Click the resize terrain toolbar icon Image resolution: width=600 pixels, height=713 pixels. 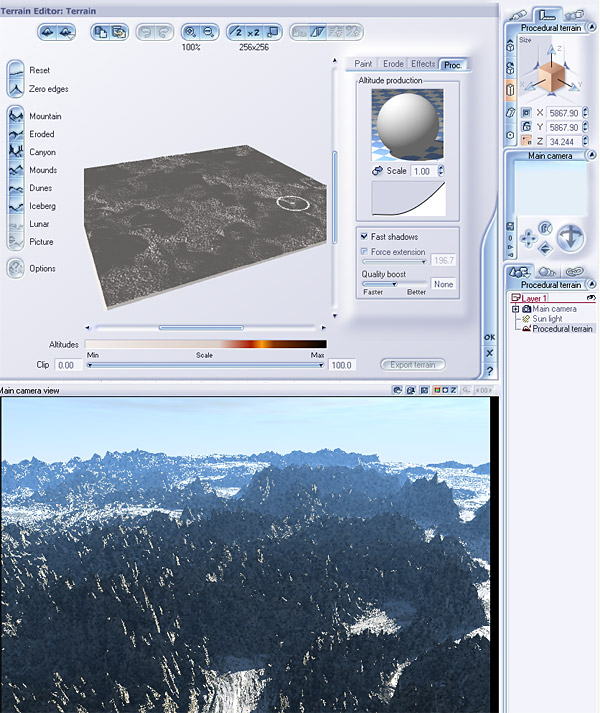click(272, 32)
